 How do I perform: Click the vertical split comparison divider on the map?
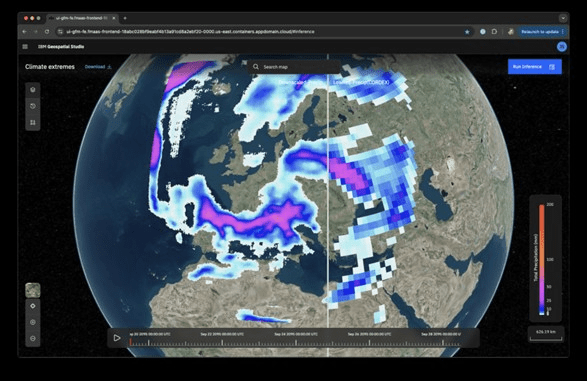point(328,205)
